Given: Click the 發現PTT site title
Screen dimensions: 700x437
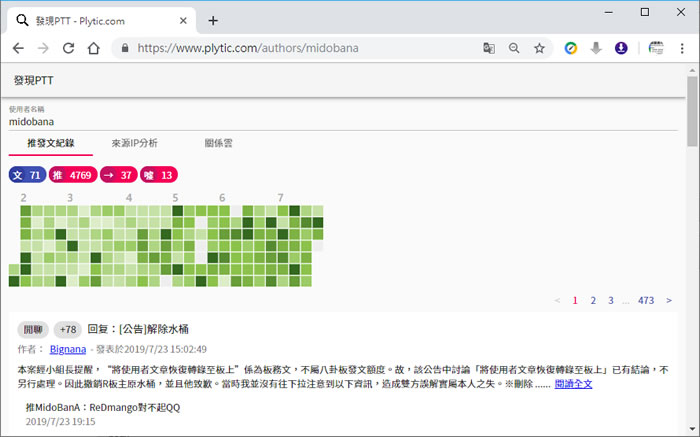Looking at the screenshot, I should 33,80.
